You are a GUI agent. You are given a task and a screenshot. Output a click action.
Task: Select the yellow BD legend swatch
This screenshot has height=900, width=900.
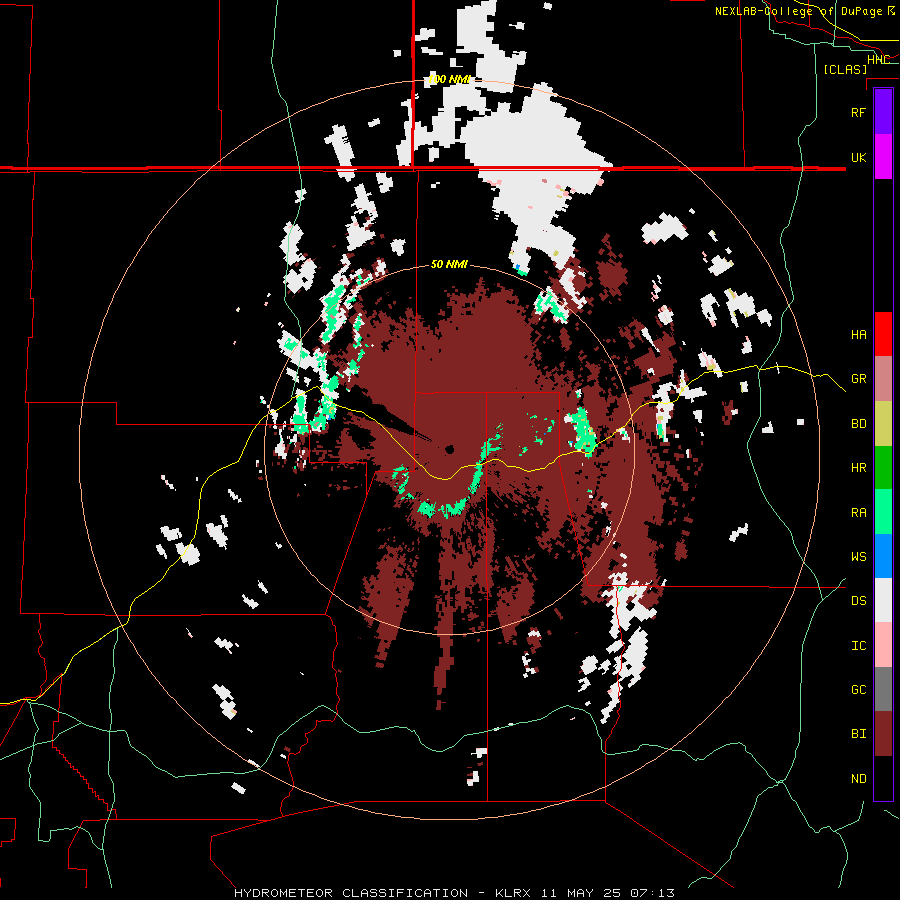[883, 424]
